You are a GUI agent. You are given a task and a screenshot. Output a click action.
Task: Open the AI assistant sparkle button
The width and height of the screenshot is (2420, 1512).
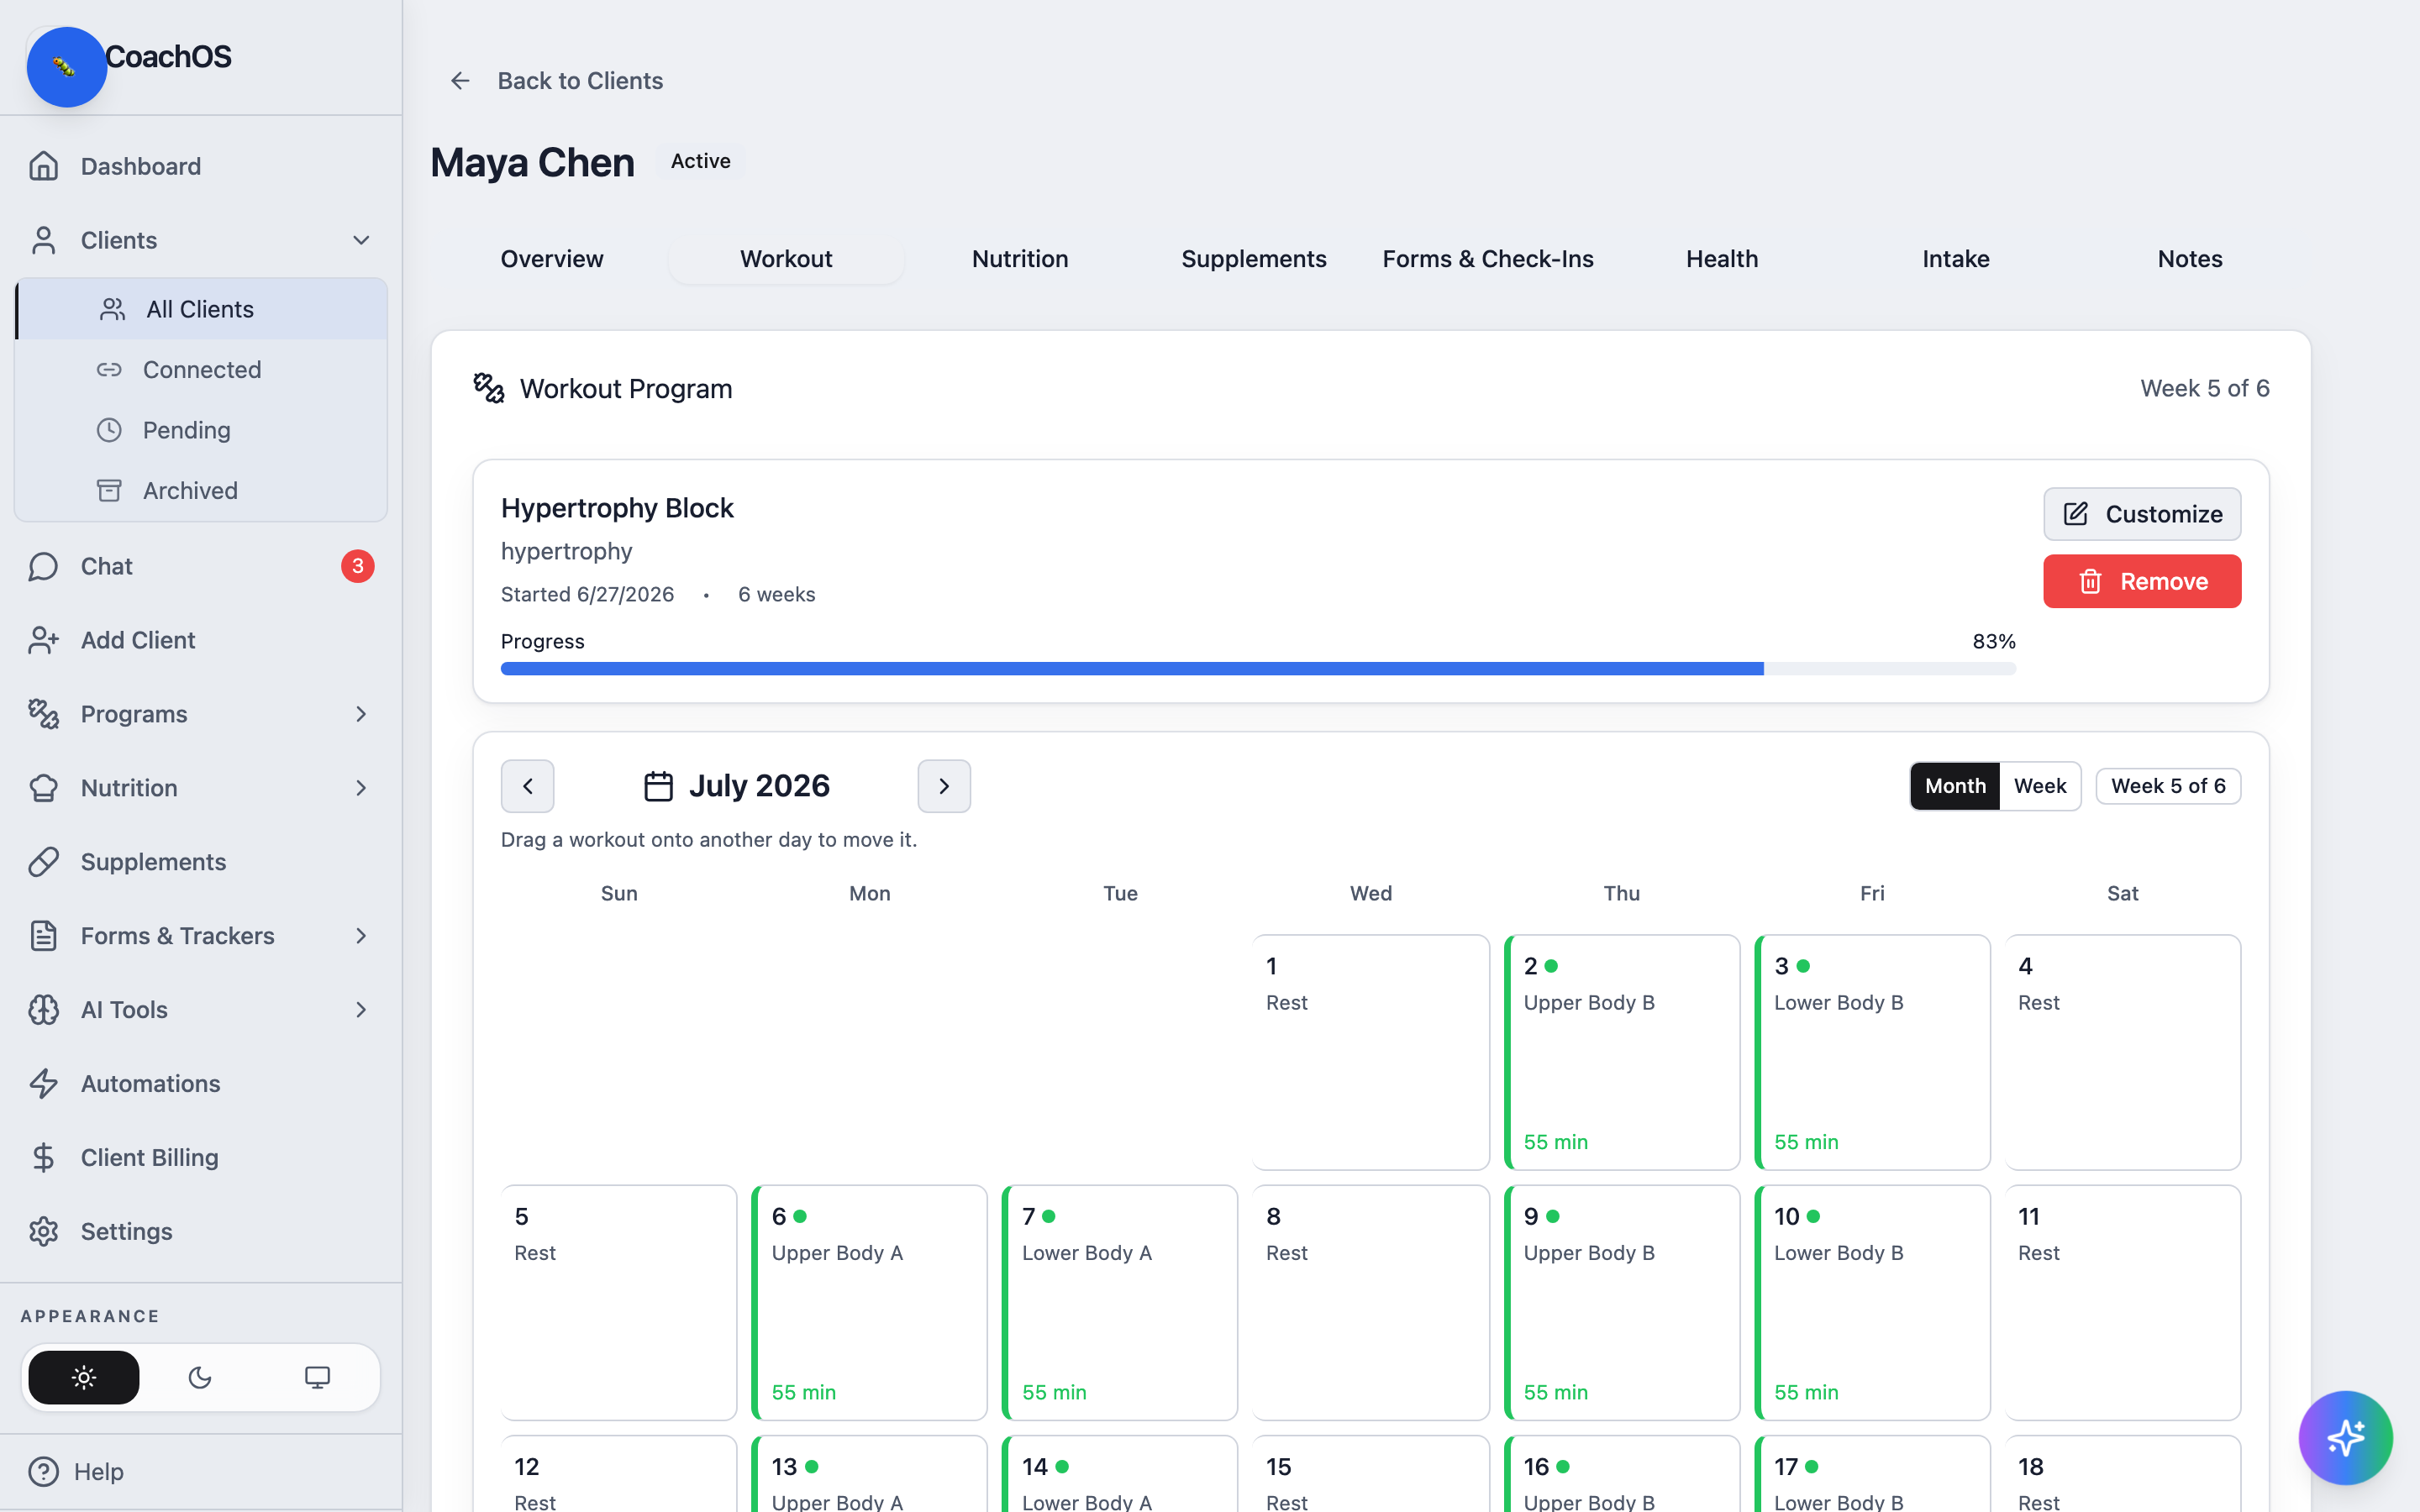coord(2345,1438)
